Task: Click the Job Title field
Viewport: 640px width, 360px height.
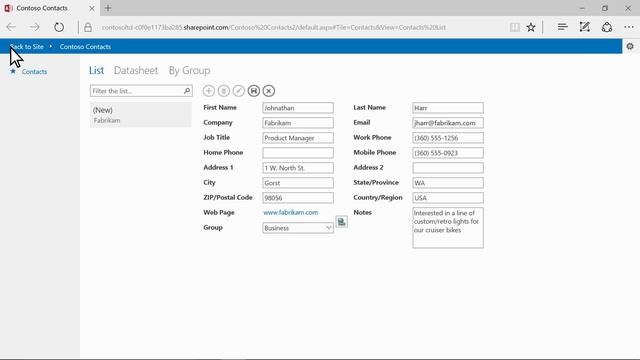Action: 298,138
